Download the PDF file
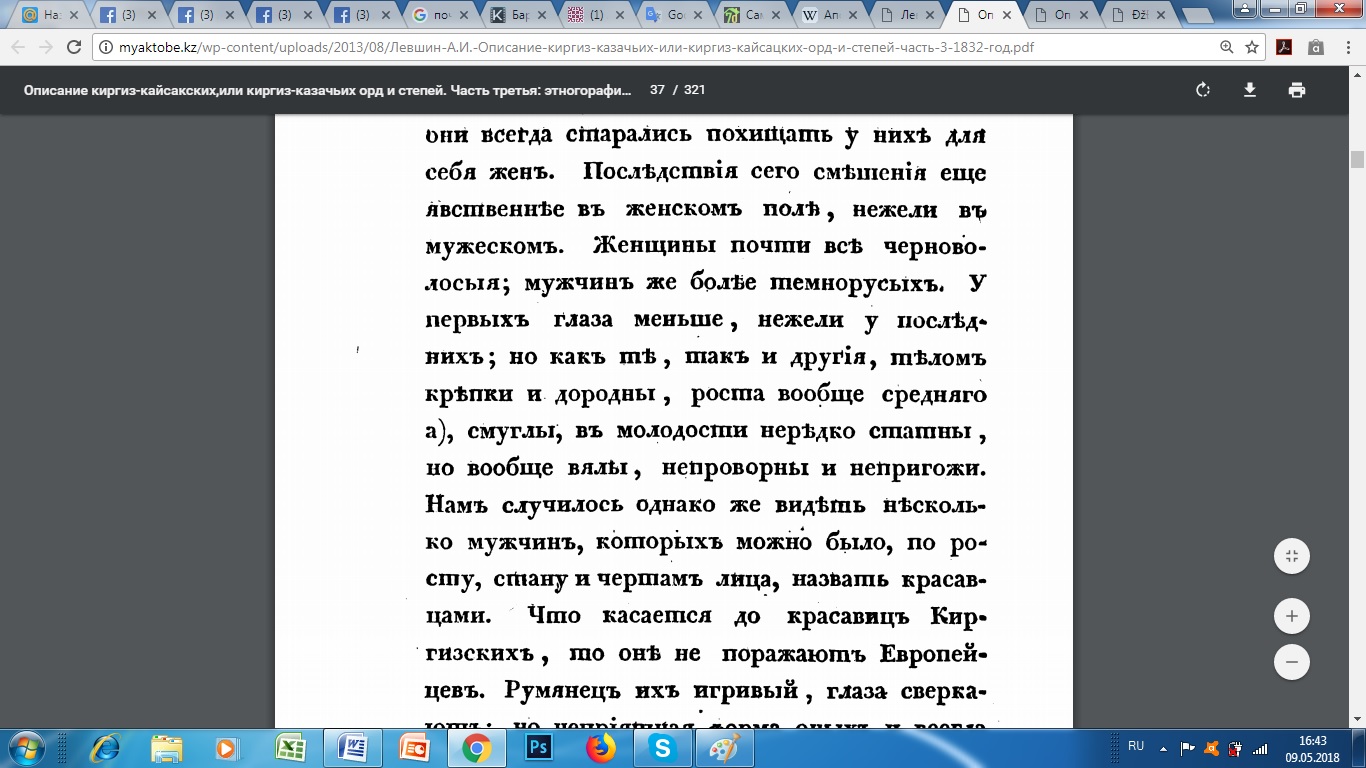This screenshot has height=768, width=1366. point(1249,90)
